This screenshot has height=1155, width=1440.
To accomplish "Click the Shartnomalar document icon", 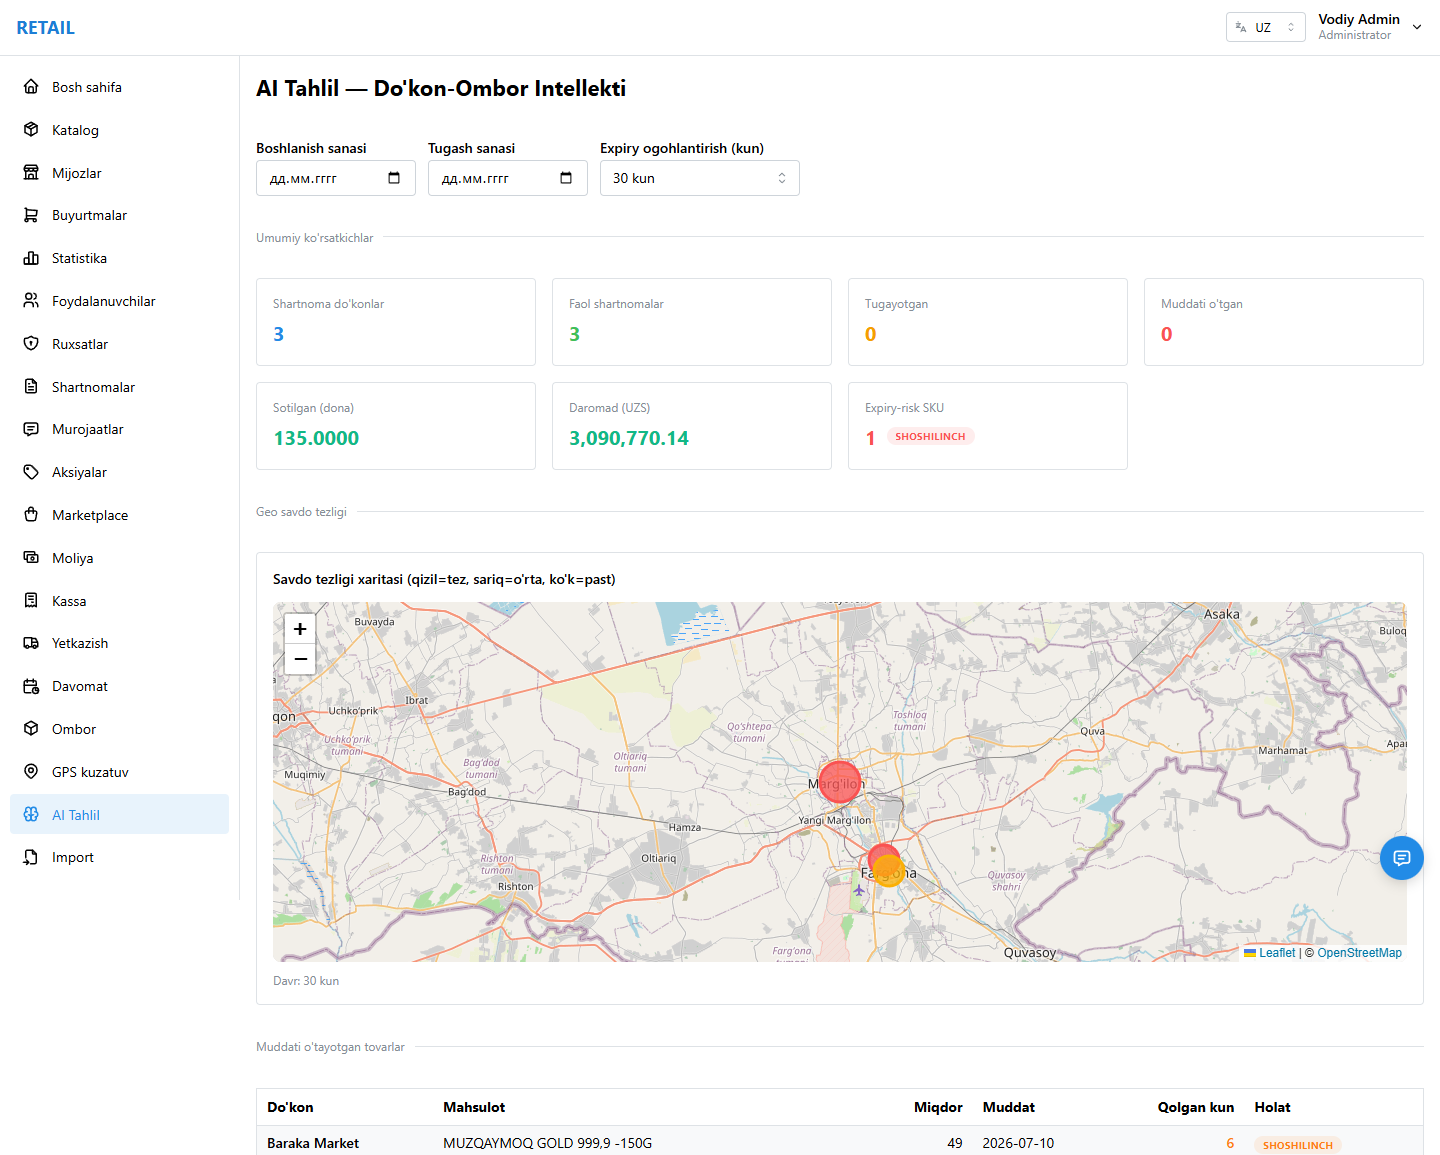I will pos(31,387).
